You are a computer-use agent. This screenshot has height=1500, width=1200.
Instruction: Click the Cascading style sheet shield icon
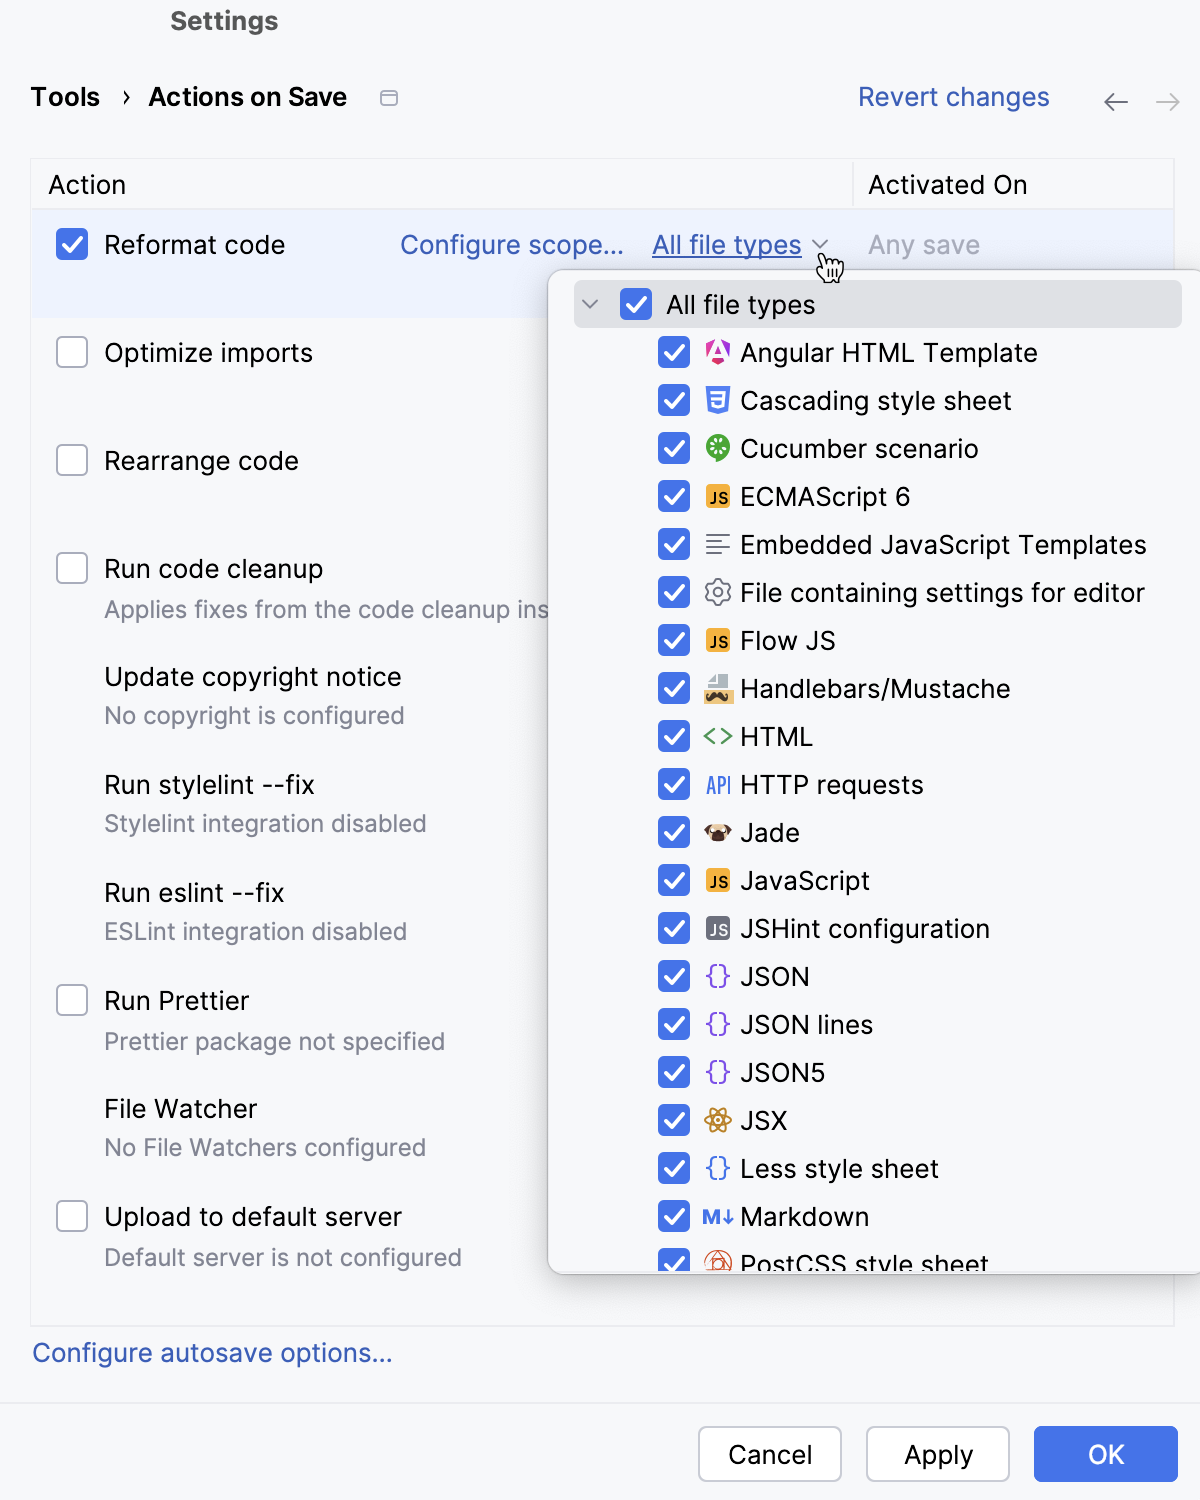click(718, 400)
